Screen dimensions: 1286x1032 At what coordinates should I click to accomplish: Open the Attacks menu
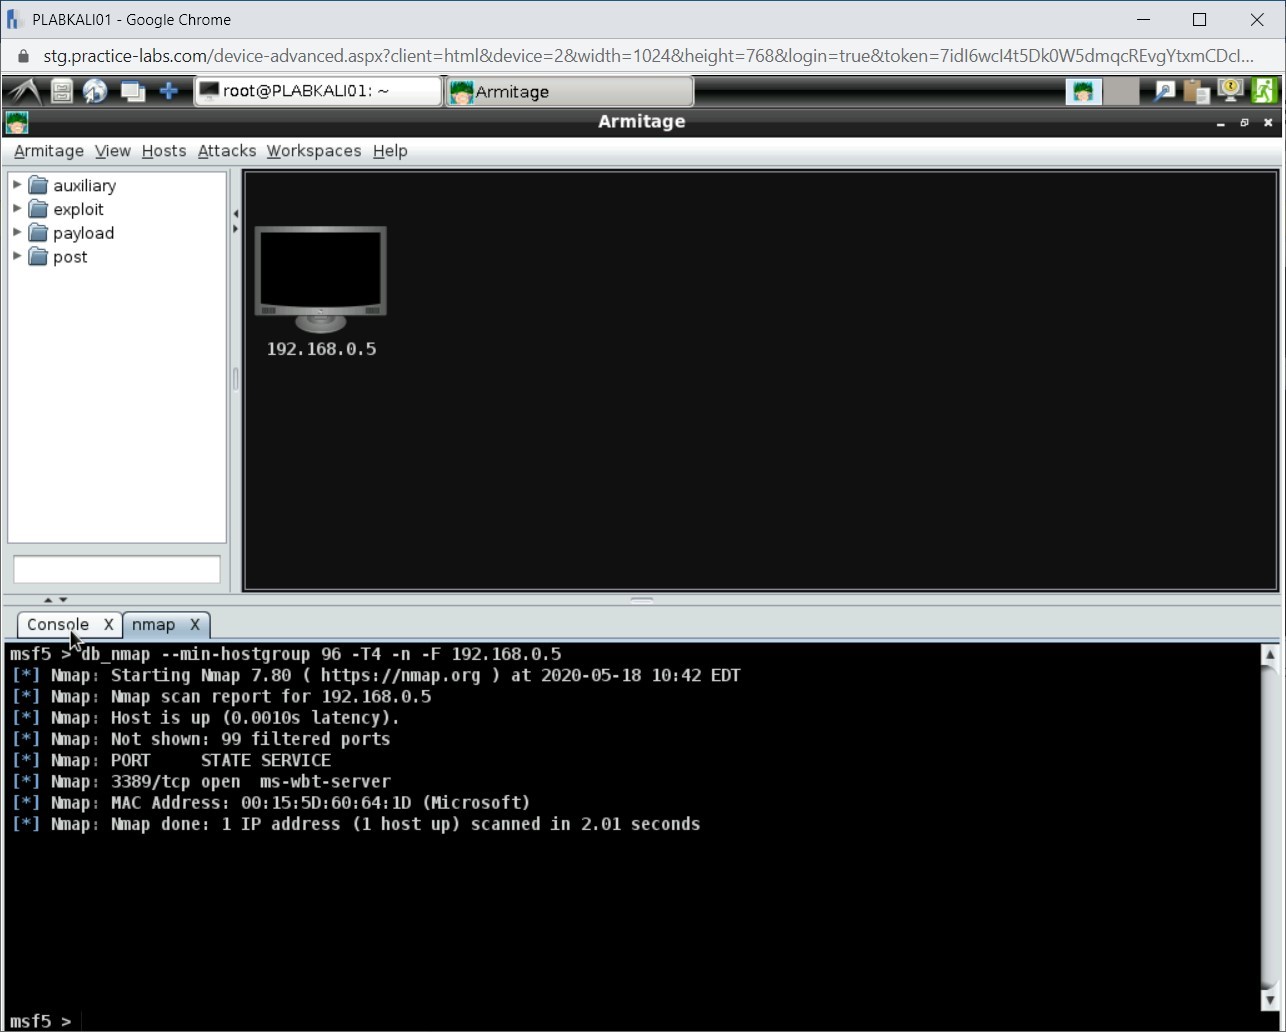click(x=226, y=151)
